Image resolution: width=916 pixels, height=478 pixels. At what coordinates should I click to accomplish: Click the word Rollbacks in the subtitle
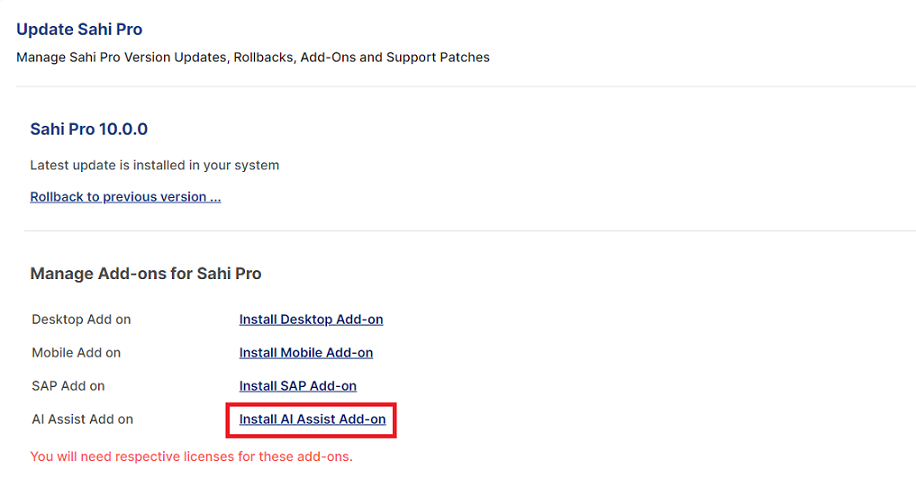264,58
